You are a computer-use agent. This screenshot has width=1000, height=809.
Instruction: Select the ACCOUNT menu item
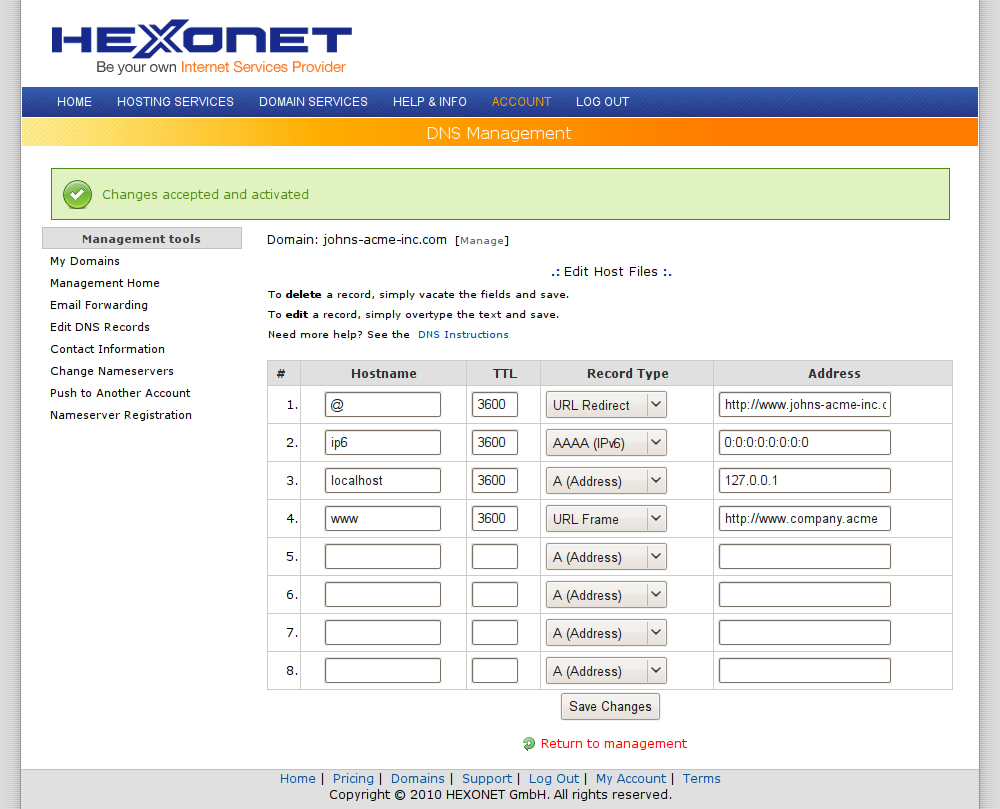(x=521, y=102)
